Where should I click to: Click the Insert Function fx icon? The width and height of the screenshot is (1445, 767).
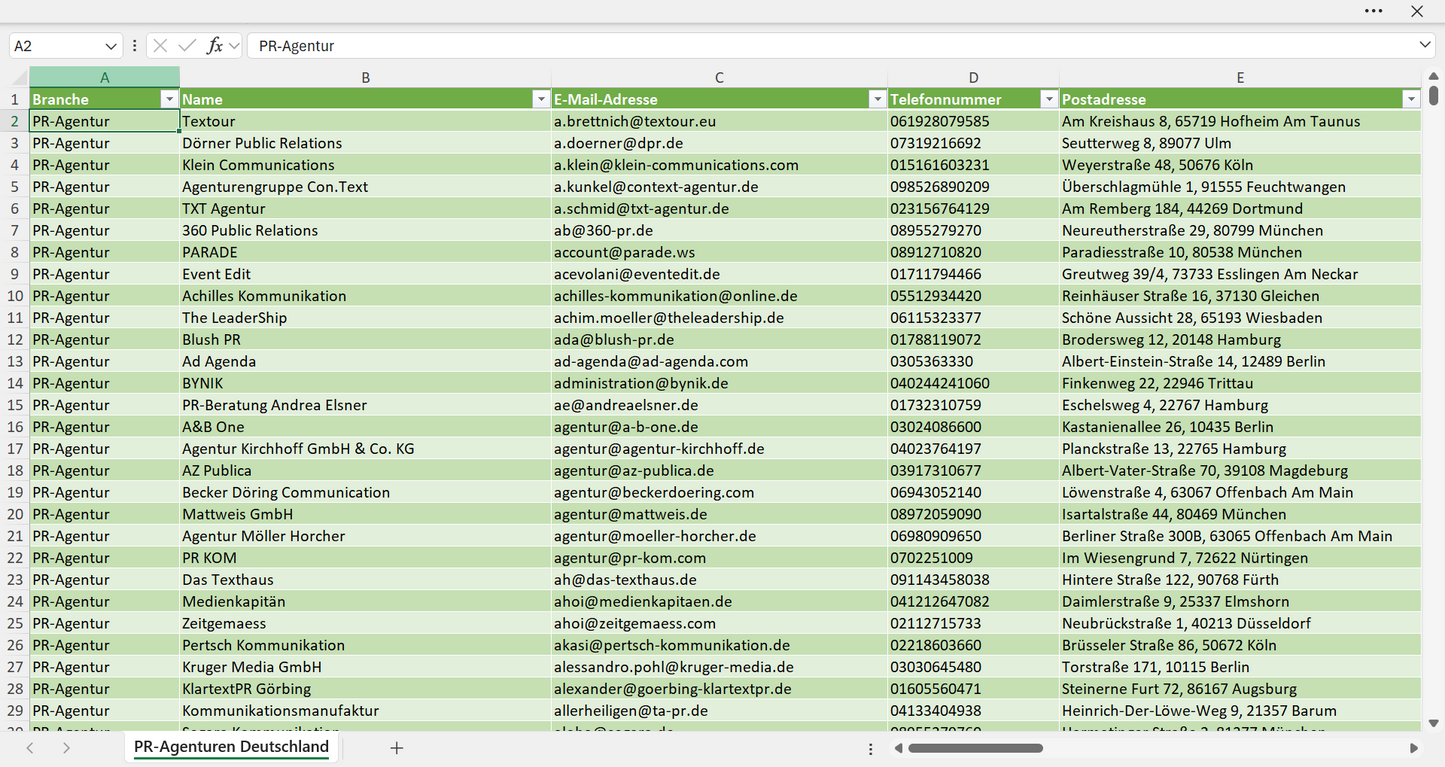coord(214,46)
